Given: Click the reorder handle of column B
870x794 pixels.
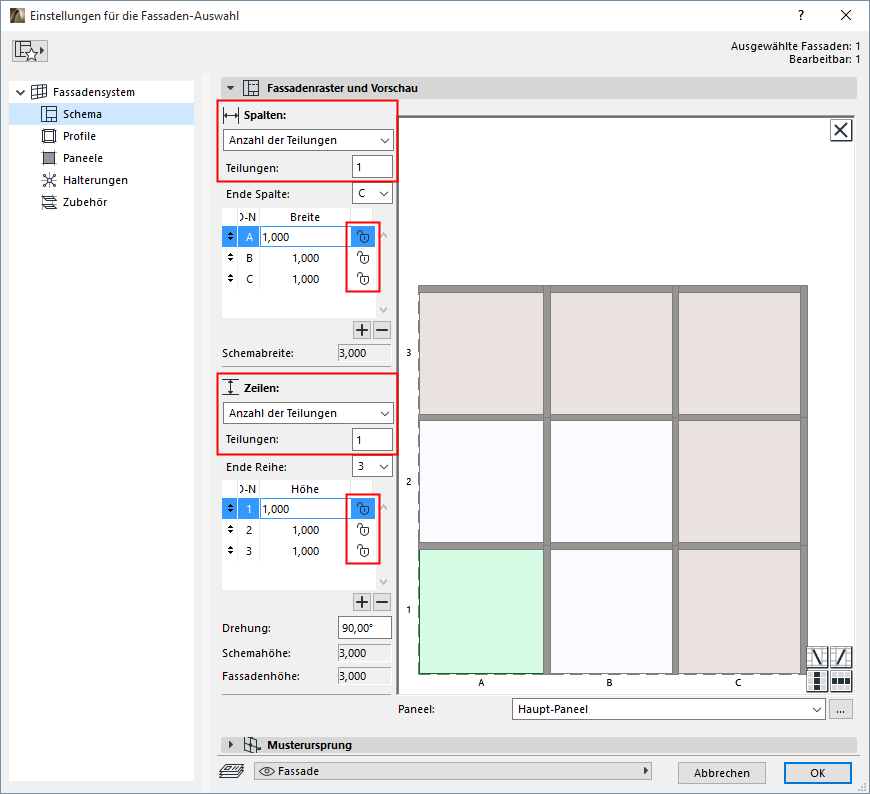Looking at the screenshot, I should (x=230, y=258).
